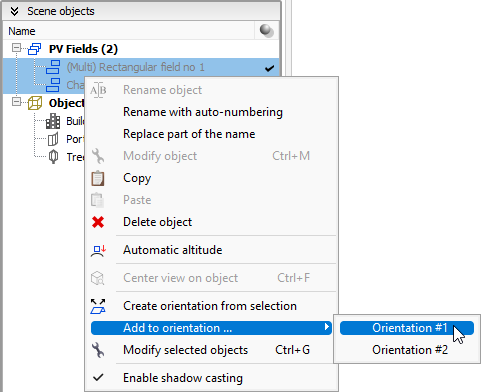Click the Copy clipboard icon
Viewport: 481px width, 392px height.
tap(98, 178)
